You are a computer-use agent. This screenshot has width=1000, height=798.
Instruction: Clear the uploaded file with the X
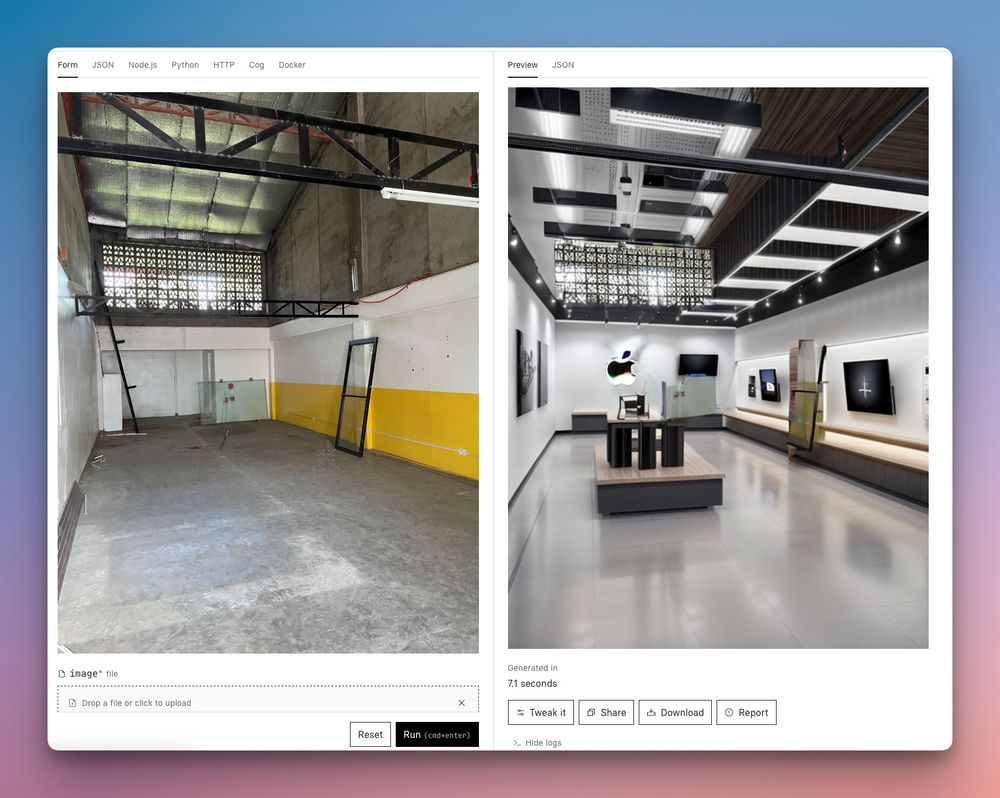462,703
